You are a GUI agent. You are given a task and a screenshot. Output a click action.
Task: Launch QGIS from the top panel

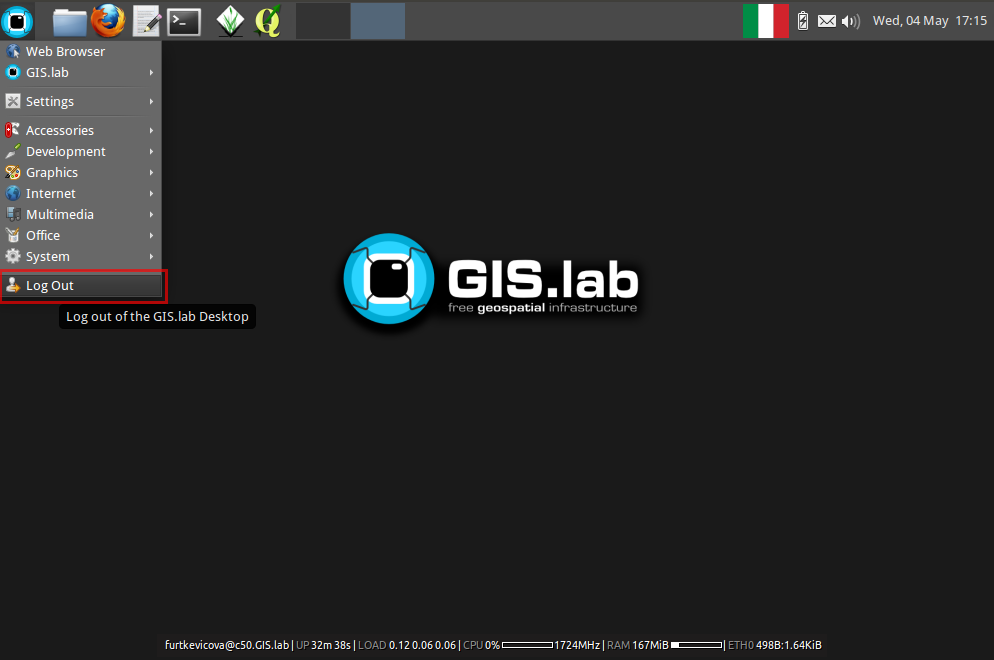[268, 21]
